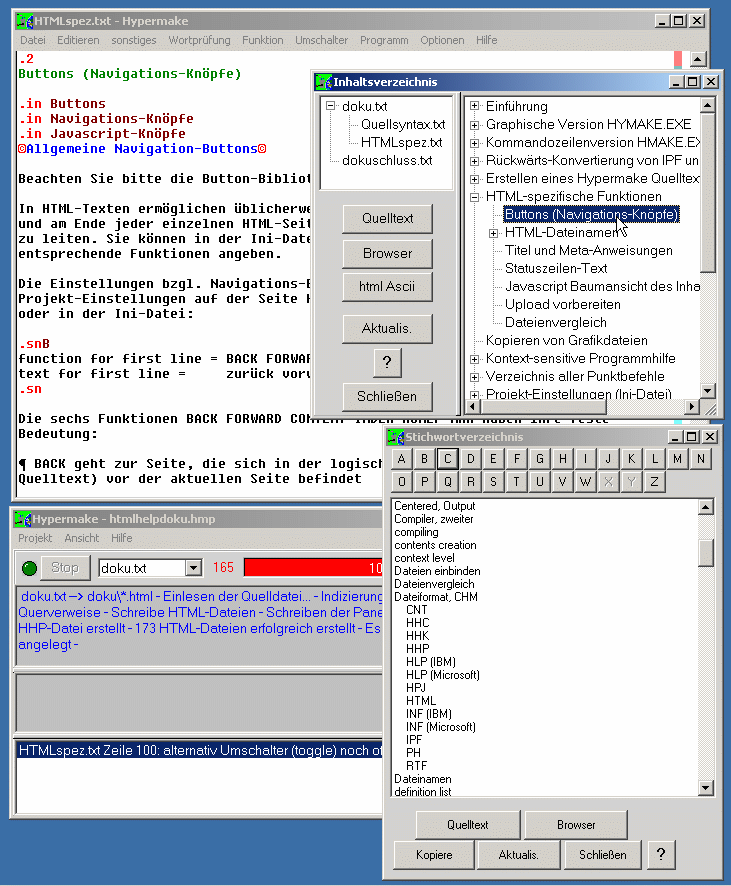Expand the HTML-Dateinamen node
The width and height of the screenshot is (731, 886).
(493, 233)
